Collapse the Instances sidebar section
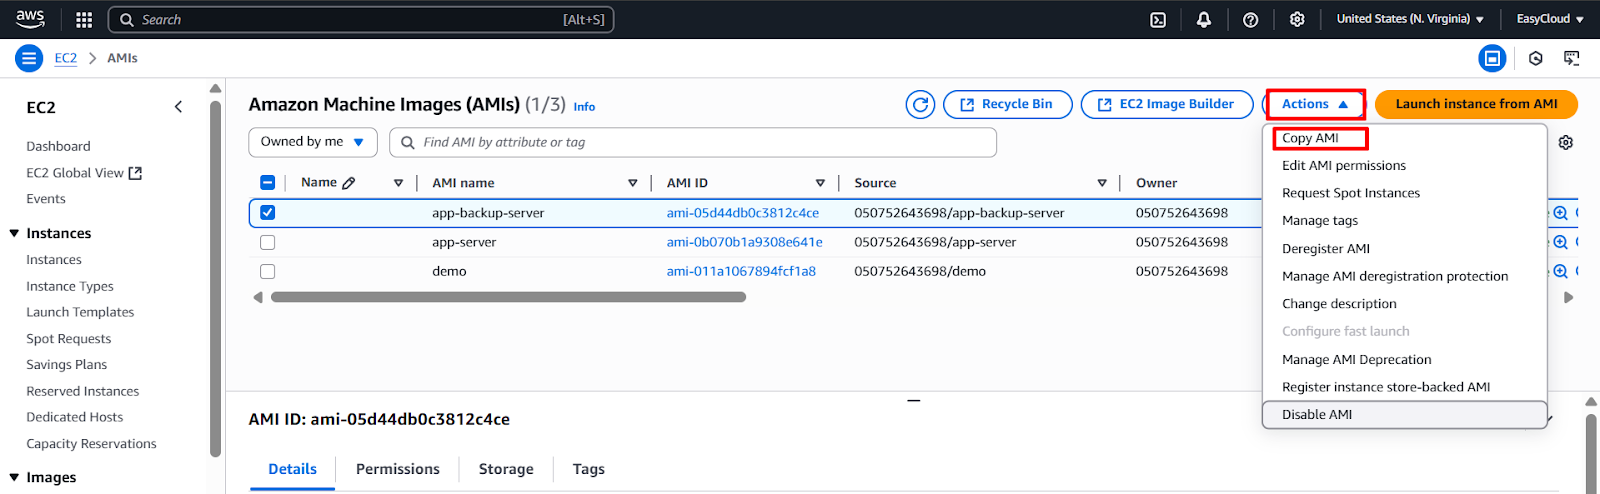Viewport: 1600px width, 494px height. pos(14,233)
